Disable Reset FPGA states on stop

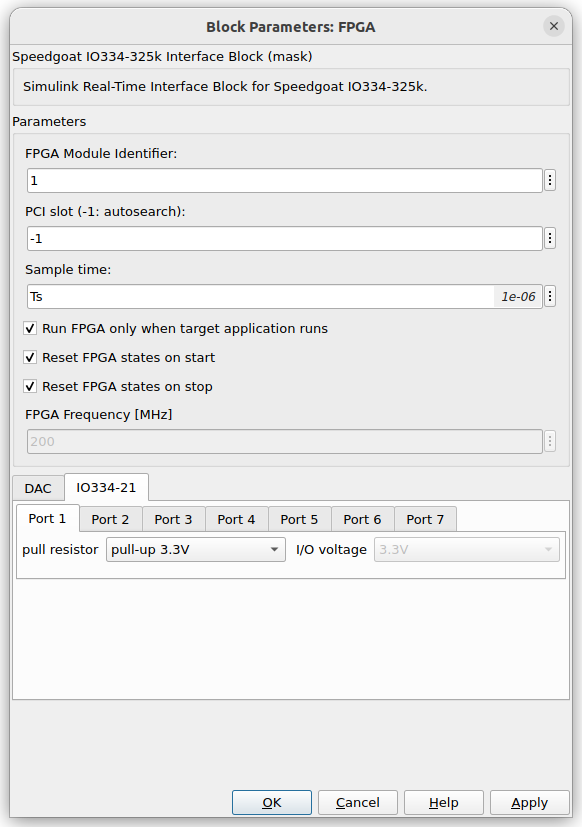[x=30, y=387]
